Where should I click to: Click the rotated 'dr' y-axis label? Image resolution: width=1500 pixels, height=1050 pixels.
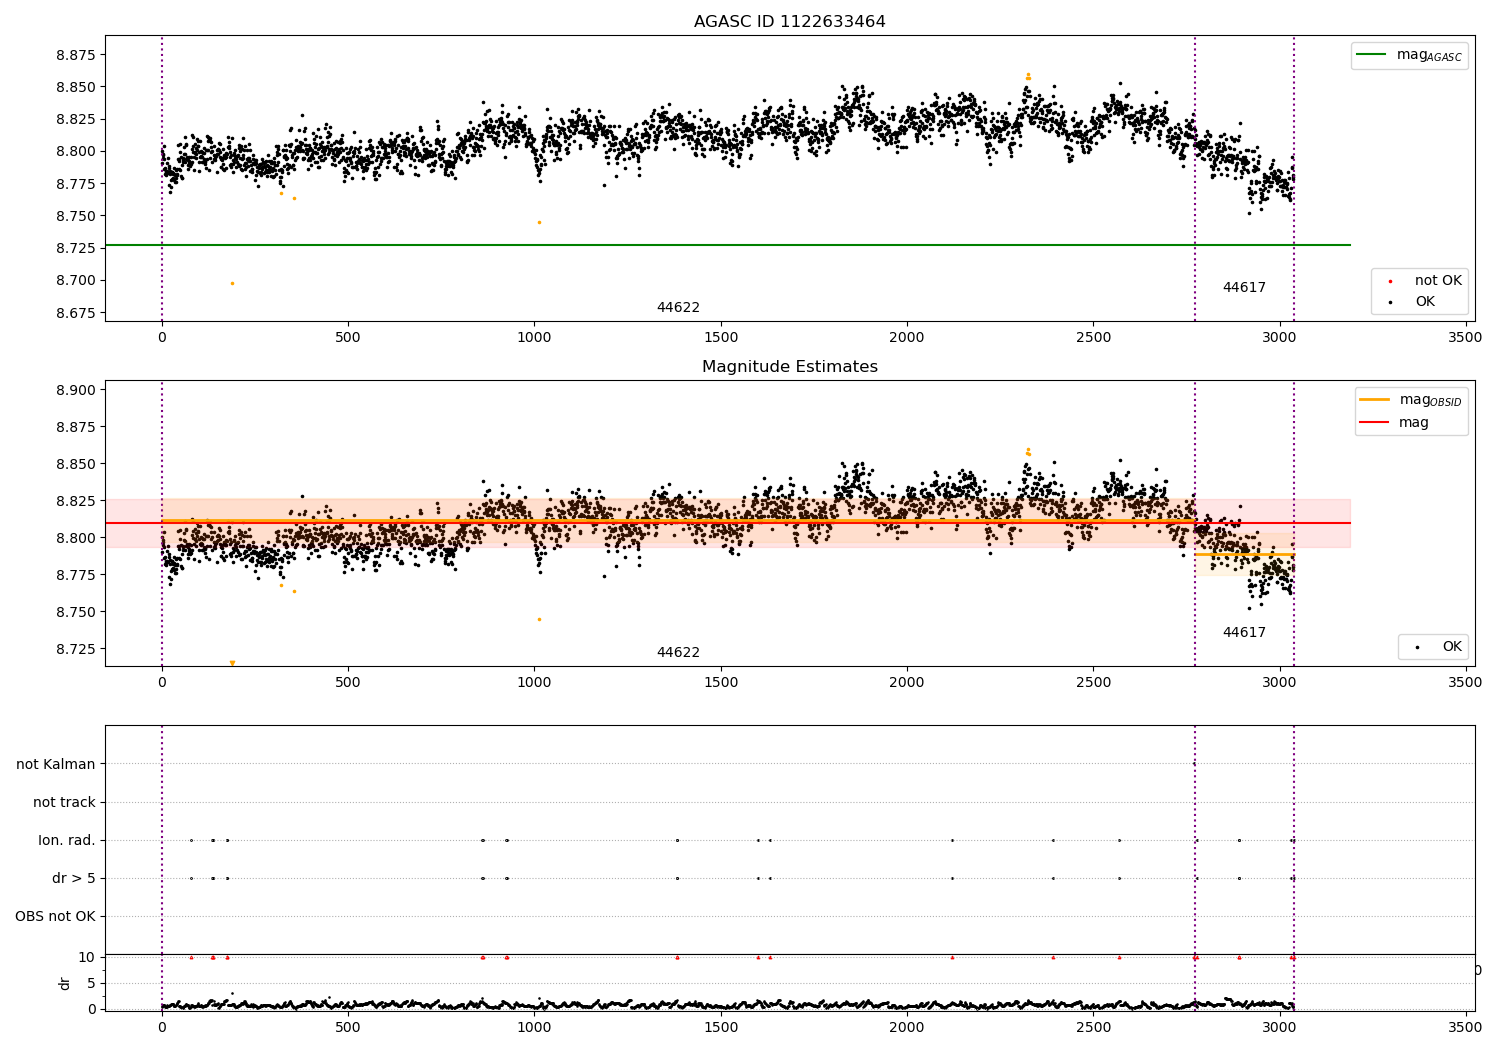click(x=65, y=983)
